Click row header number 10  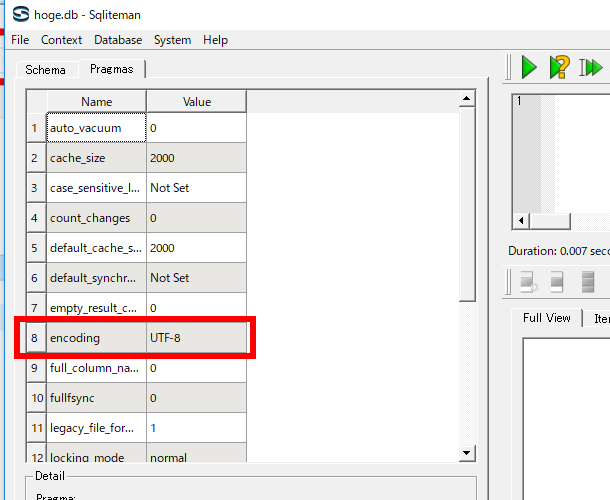(36, 397)
